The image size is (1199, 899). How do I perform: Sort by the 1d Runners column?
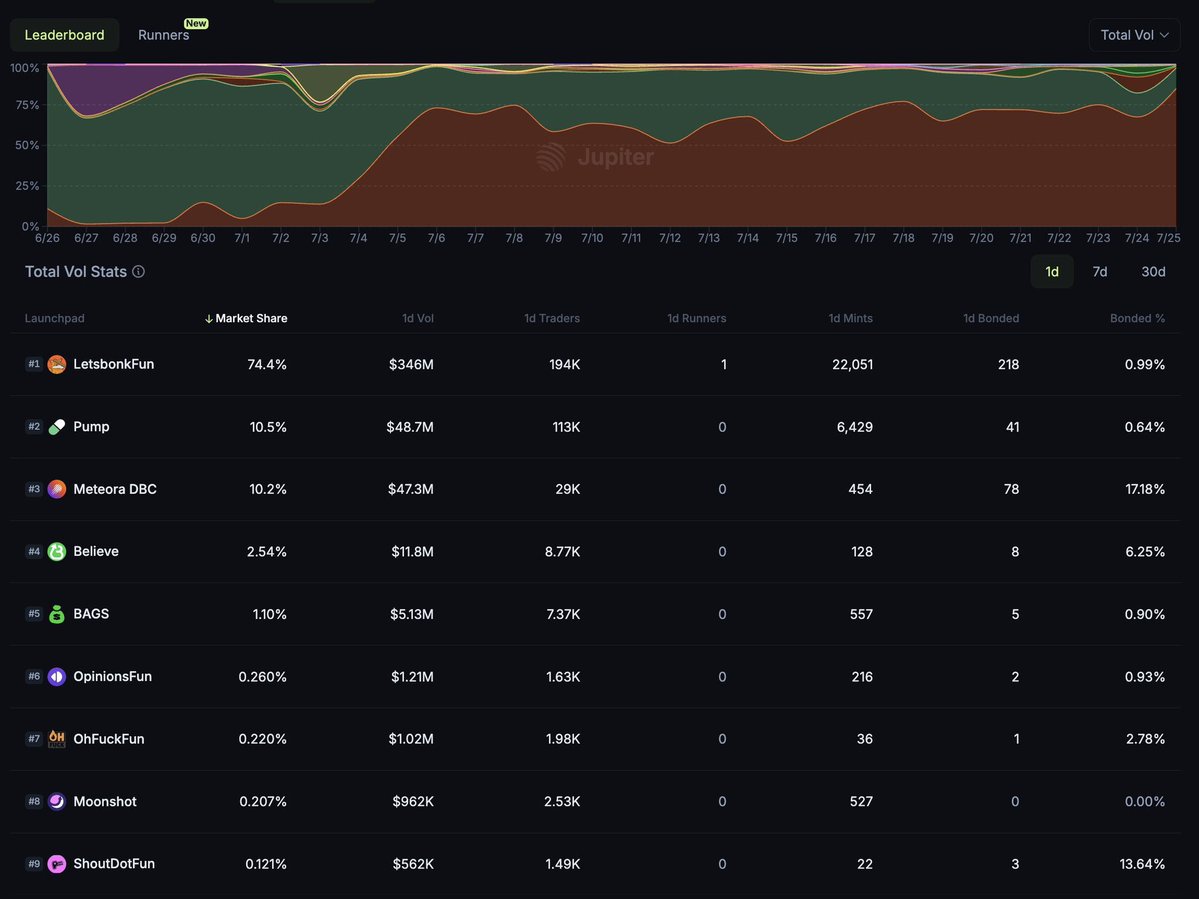[697, 319]
